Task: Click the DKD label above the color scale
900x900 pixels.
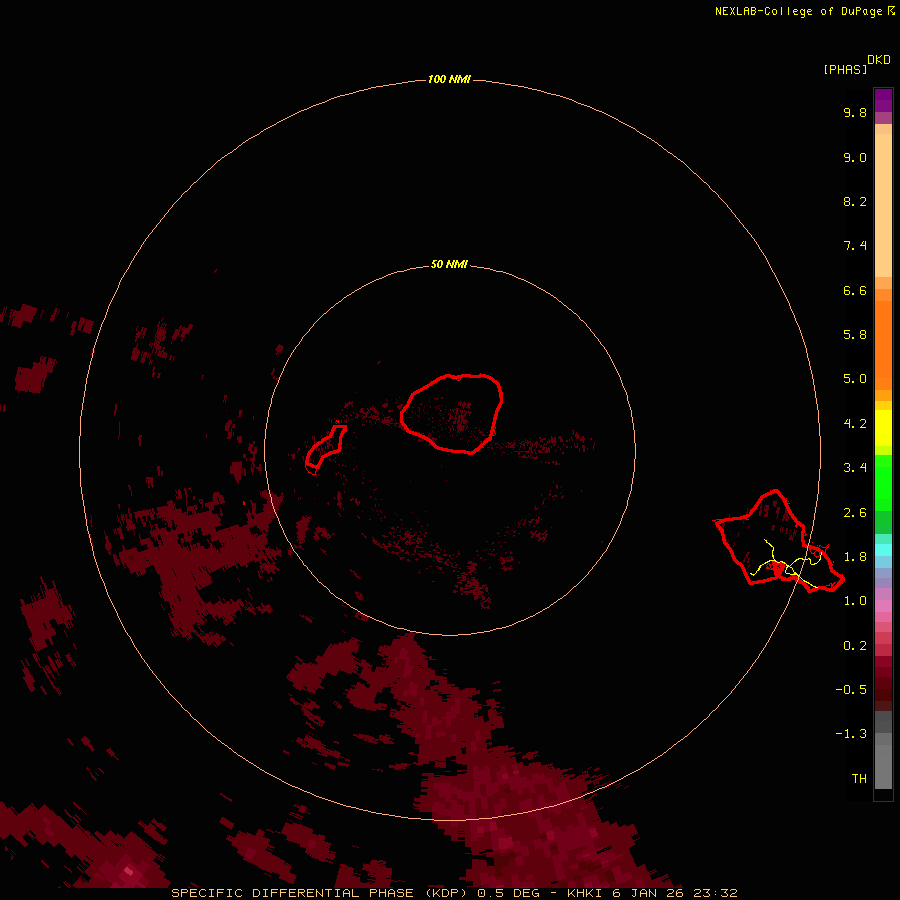Action: point(879,60)
